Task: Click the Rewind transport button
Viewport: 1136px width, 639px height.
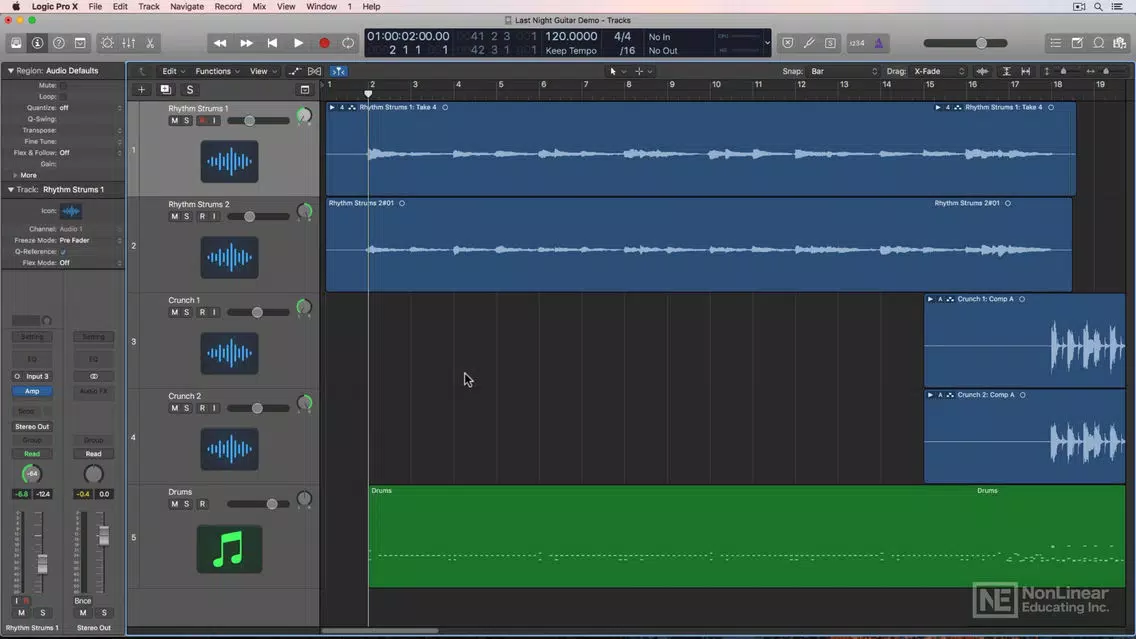Action: pos(220,43)
